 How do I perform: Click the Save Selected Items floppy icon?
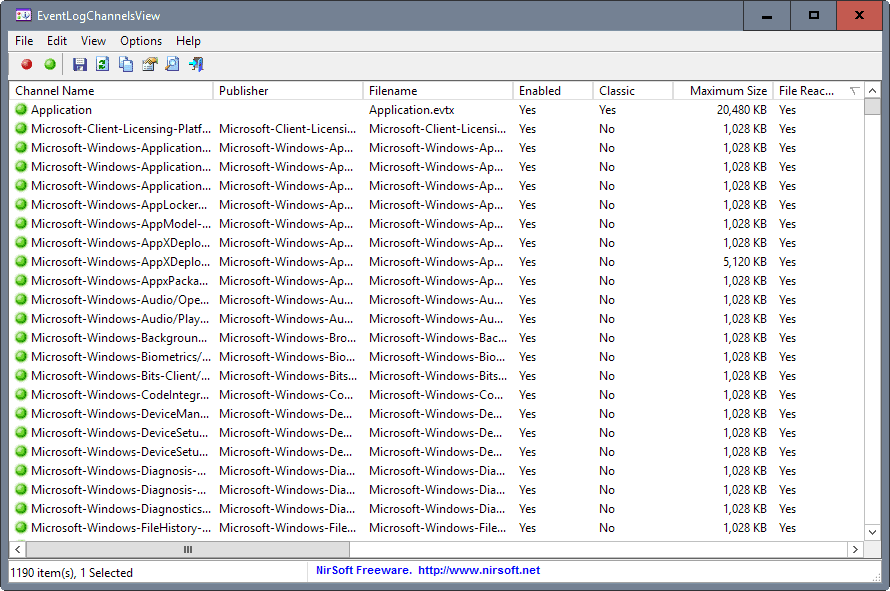click(x=79, y=64)
